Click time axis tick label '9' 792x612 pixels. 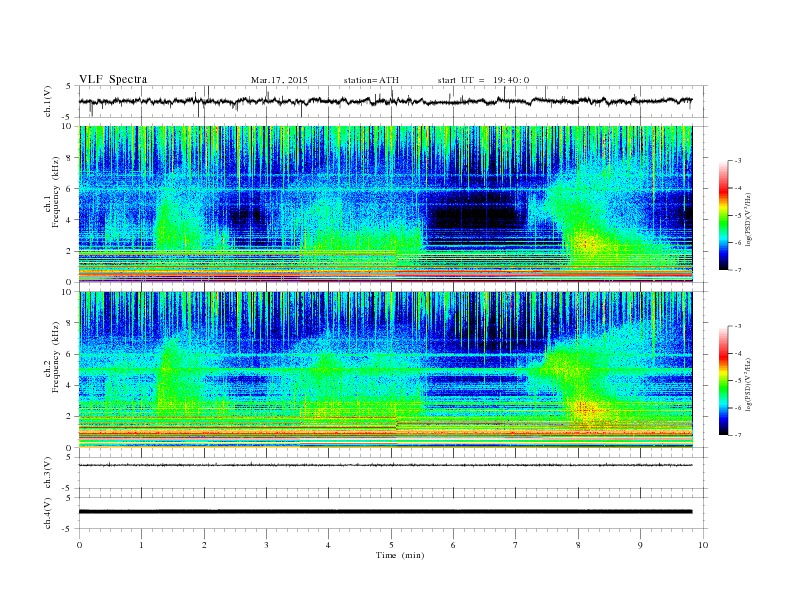640,545
